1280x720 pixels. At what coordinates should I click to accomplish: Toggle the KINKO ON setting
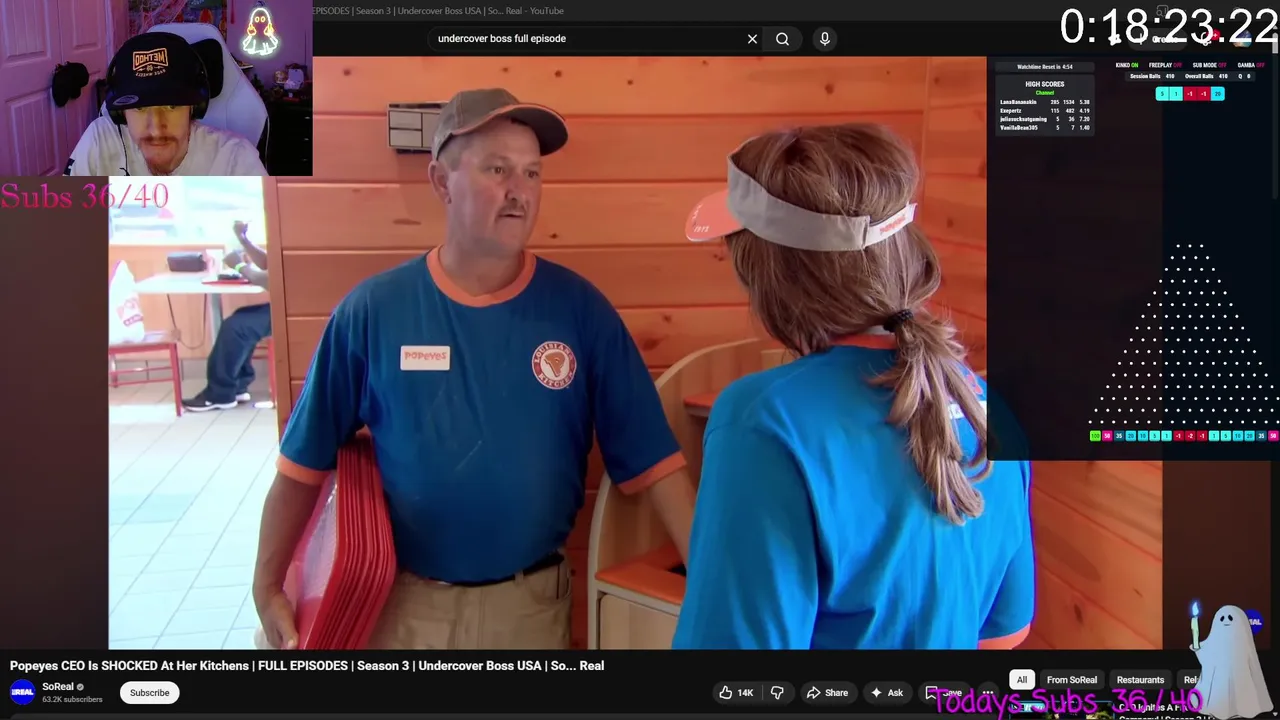coord(1127,65)
